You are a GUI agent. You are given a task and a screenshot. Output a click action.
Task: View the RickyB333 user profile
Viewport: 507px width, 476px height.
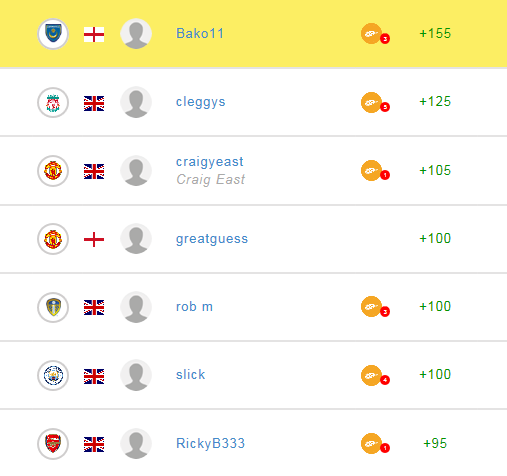210,443
